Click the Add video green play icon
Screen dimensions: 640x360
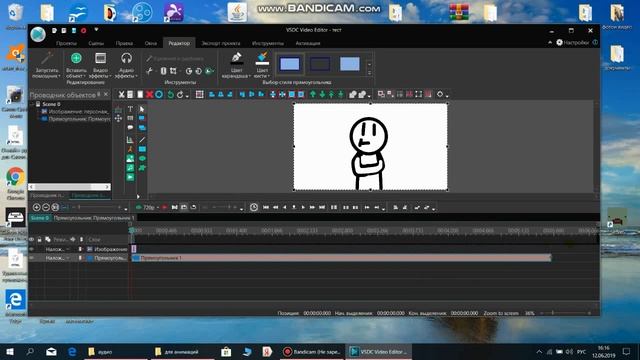[130, 177]
